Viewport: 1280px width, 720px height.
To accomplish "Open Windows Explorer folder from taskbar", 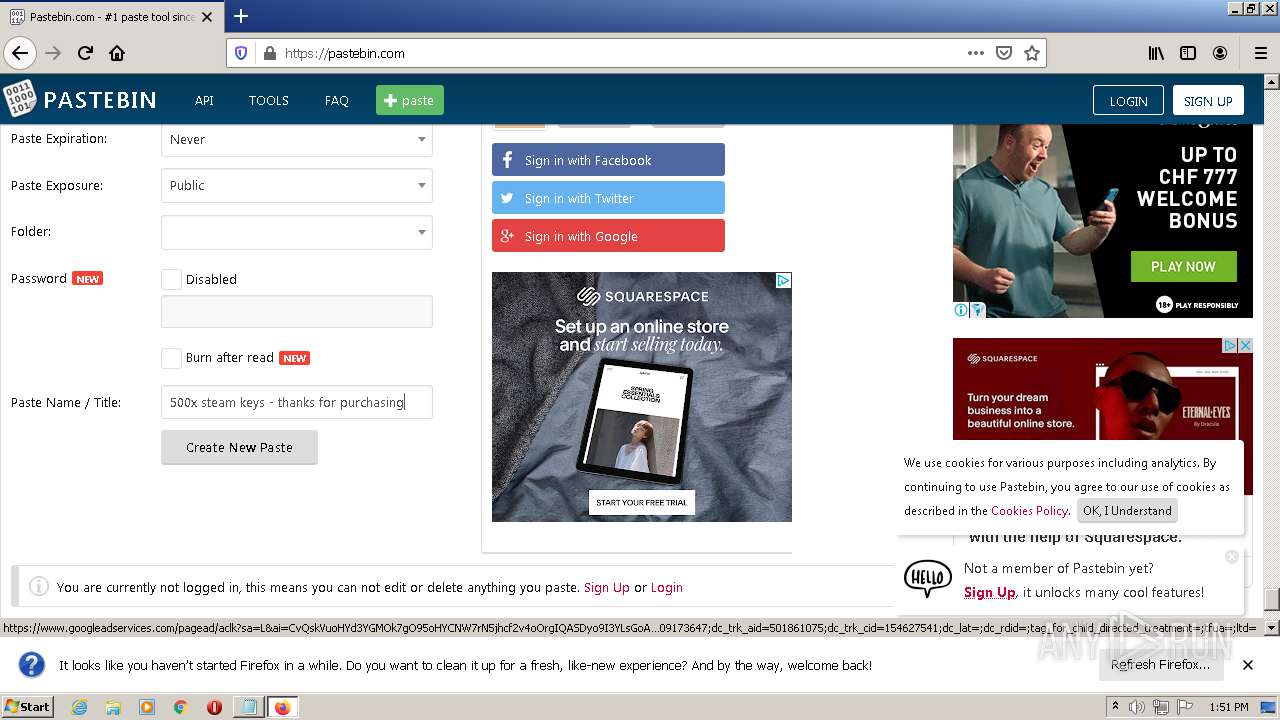I will [113, 707].
